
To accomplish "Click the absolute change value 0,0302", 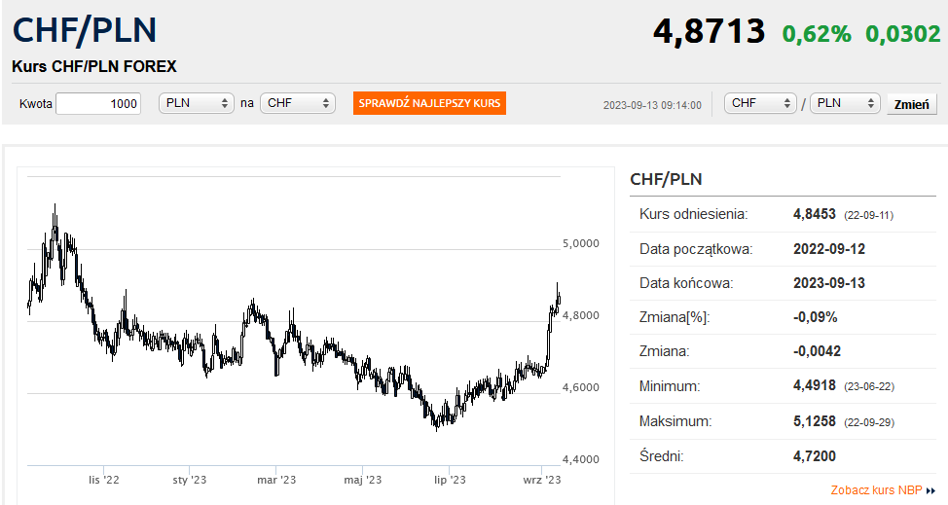I will (x=903, y=33).
